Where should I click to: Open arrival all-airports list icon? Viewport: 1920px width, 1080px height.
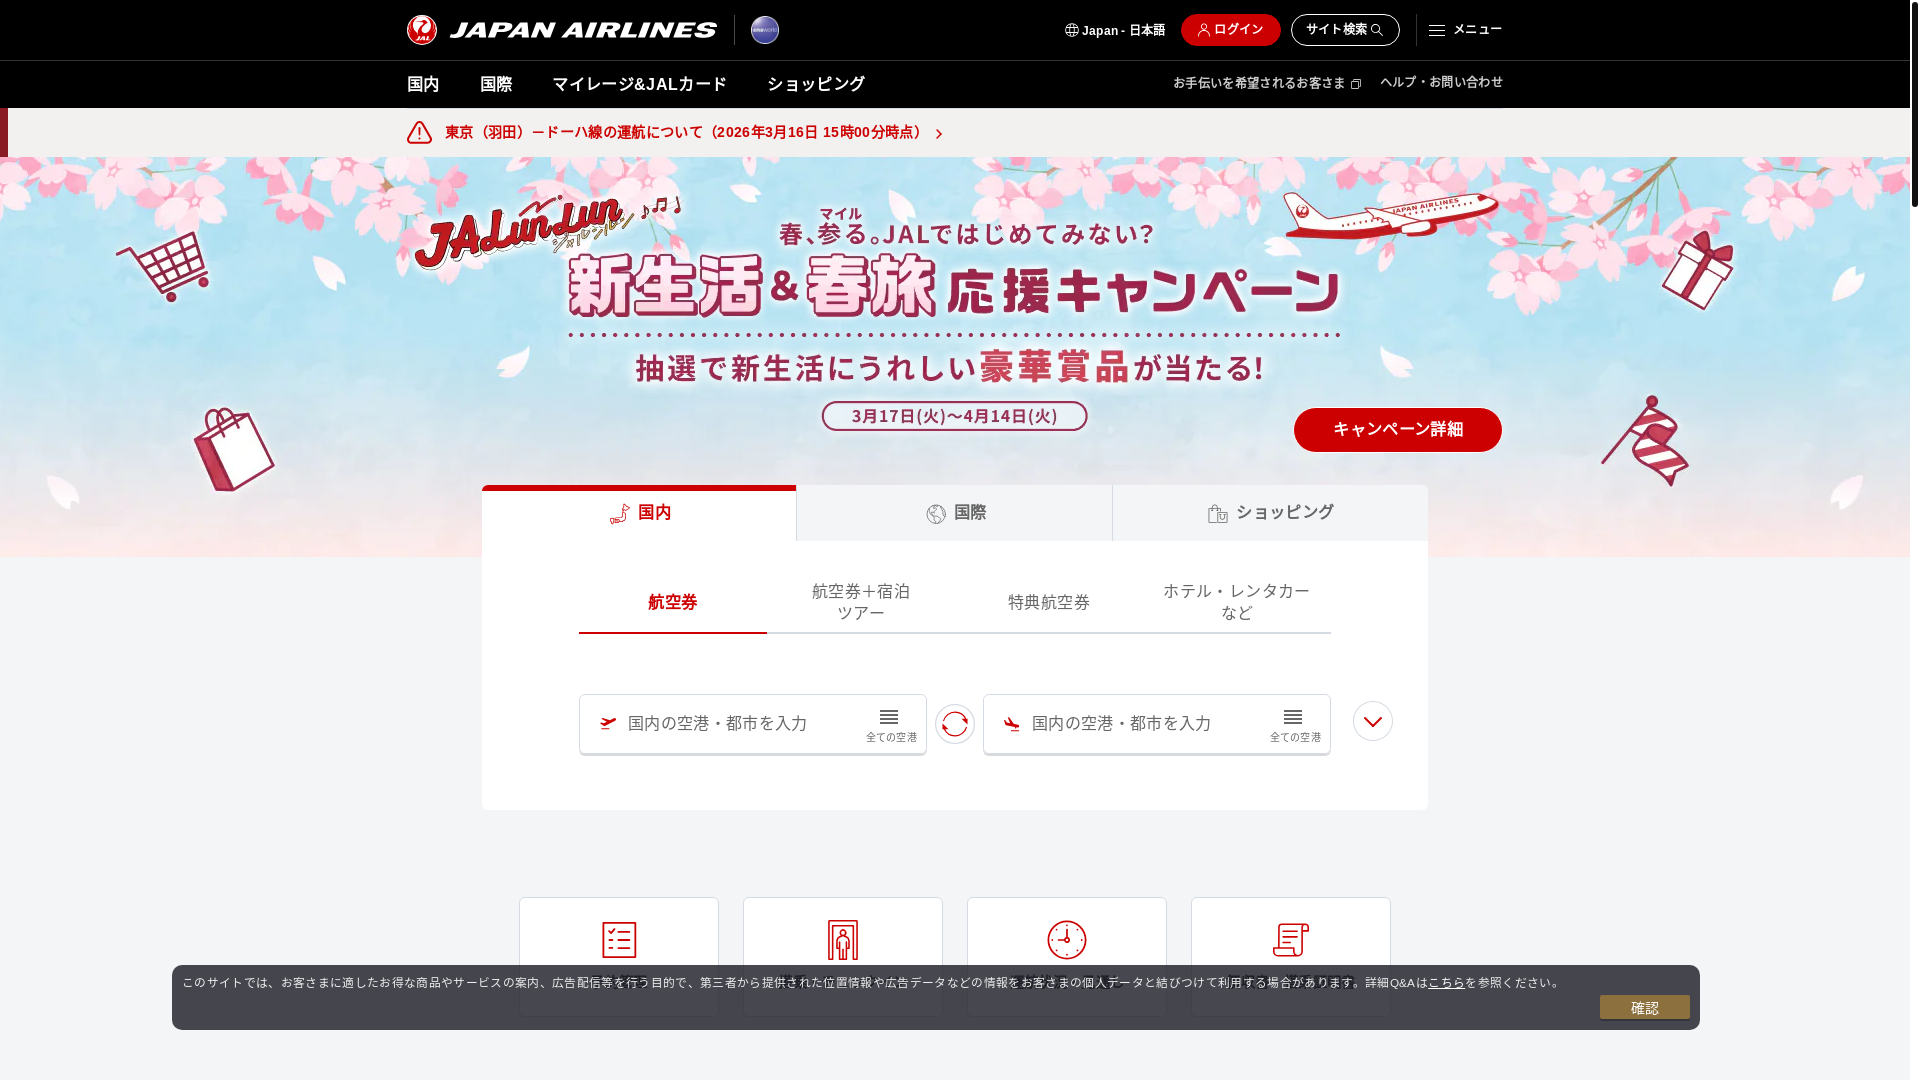[1294, 725]
